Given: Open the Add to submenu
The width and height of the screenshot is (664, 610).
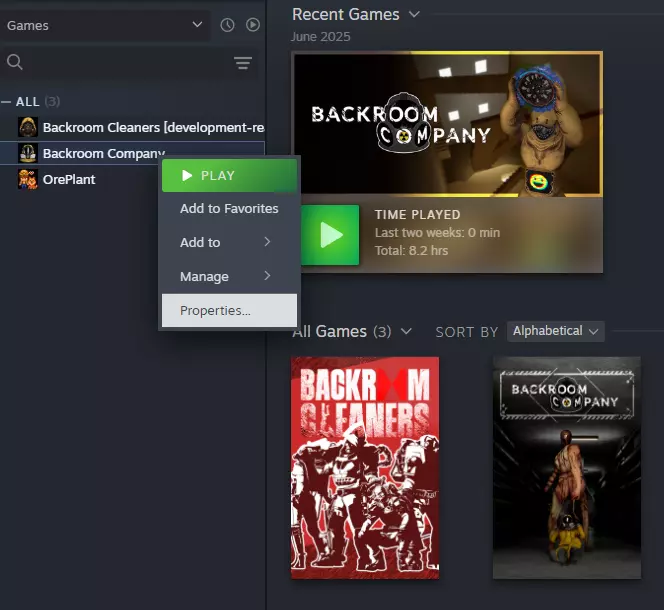Looking at the screenshot, I should click(229, 242).
